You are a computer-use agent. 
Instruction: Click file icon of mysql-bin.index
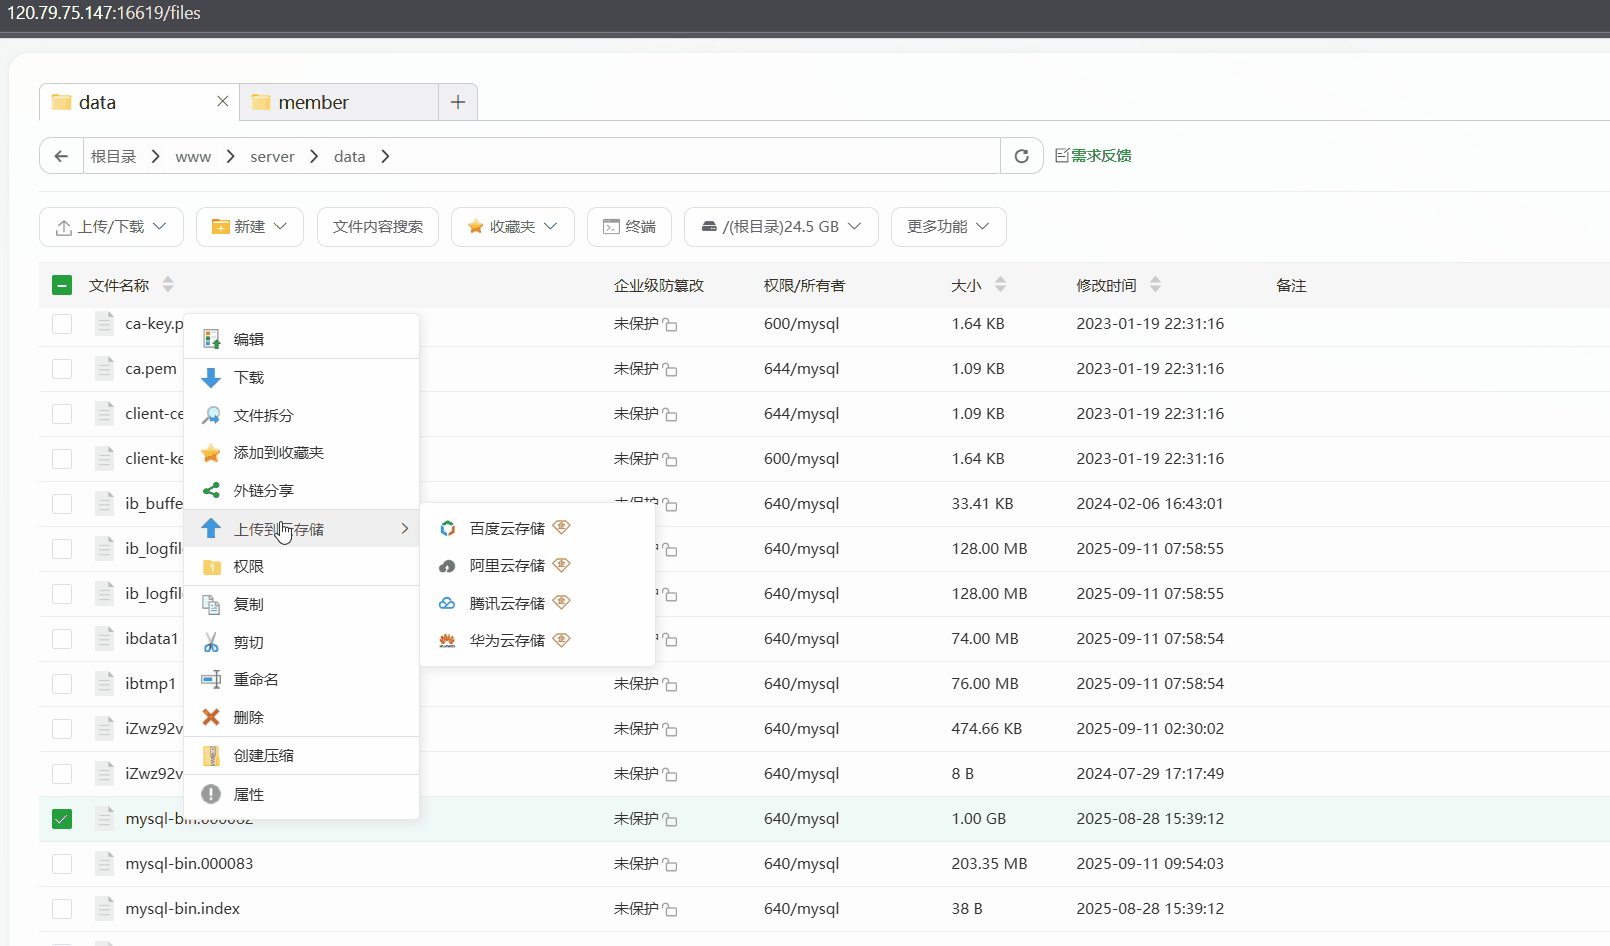click(x=104, y=908)
